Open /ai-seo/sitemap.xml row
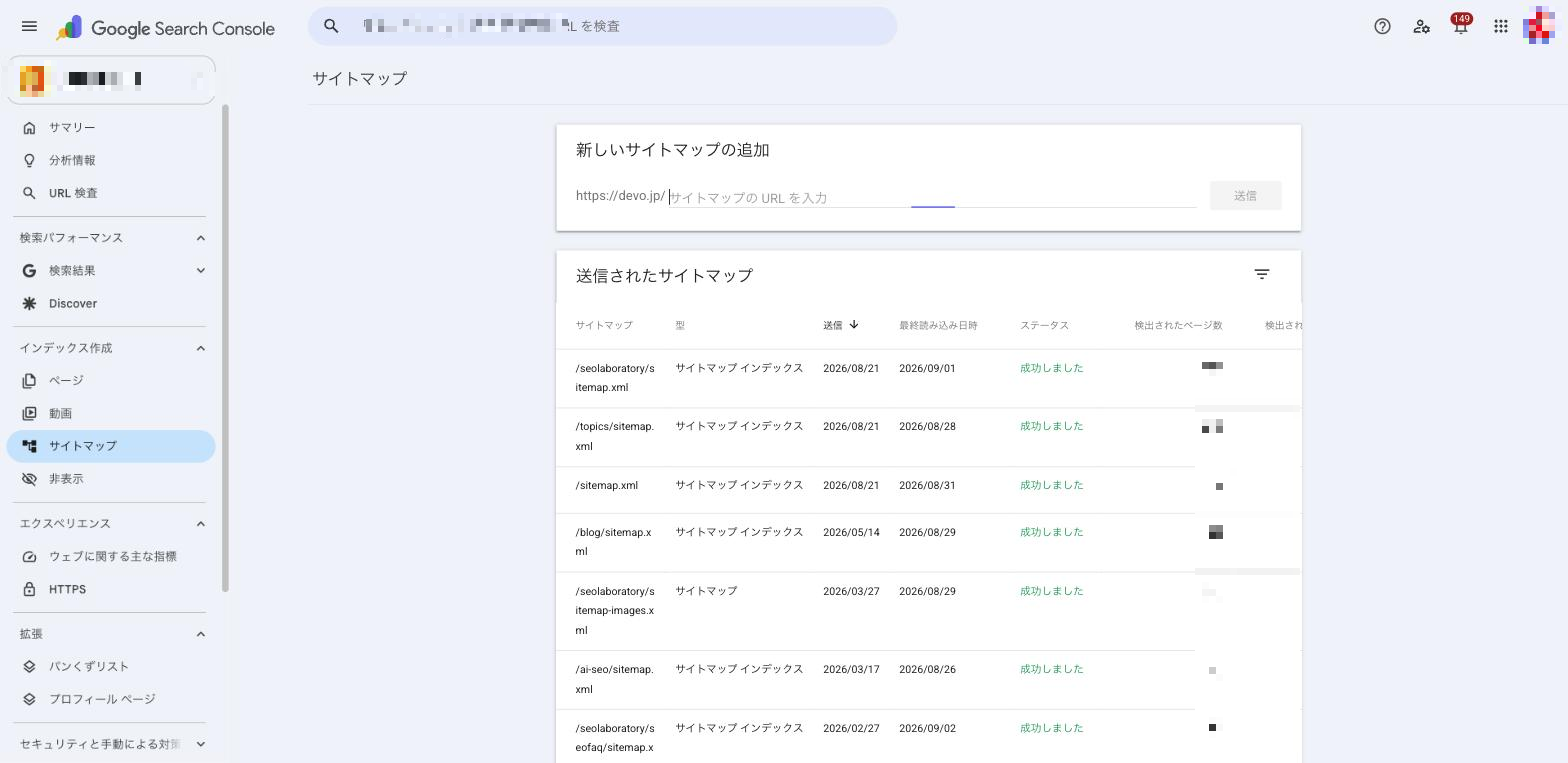Image resolution: width=1568 pixels, height=763 pixels. [x=929, y=680]
